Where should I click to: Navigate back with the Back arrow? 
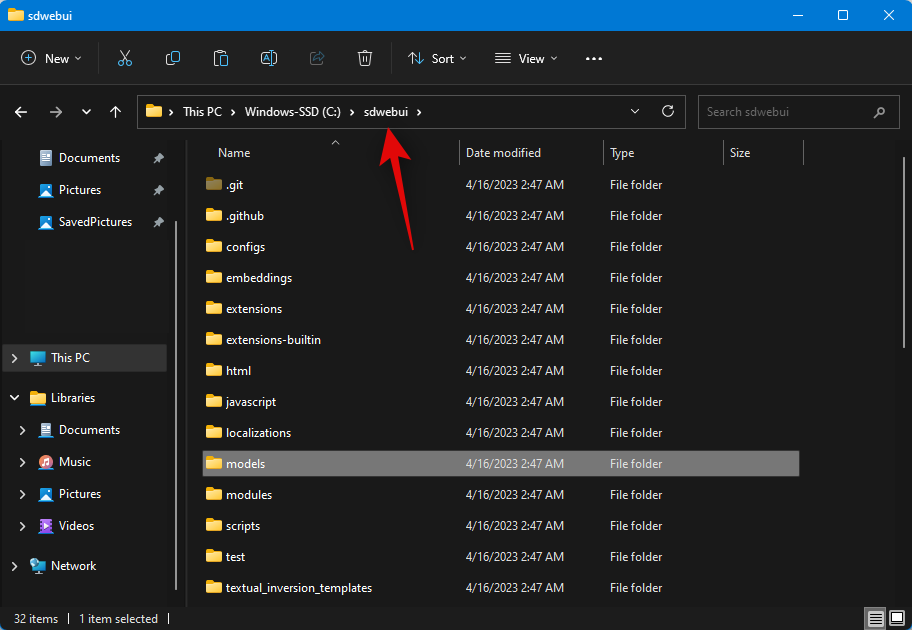coord(21,112)
